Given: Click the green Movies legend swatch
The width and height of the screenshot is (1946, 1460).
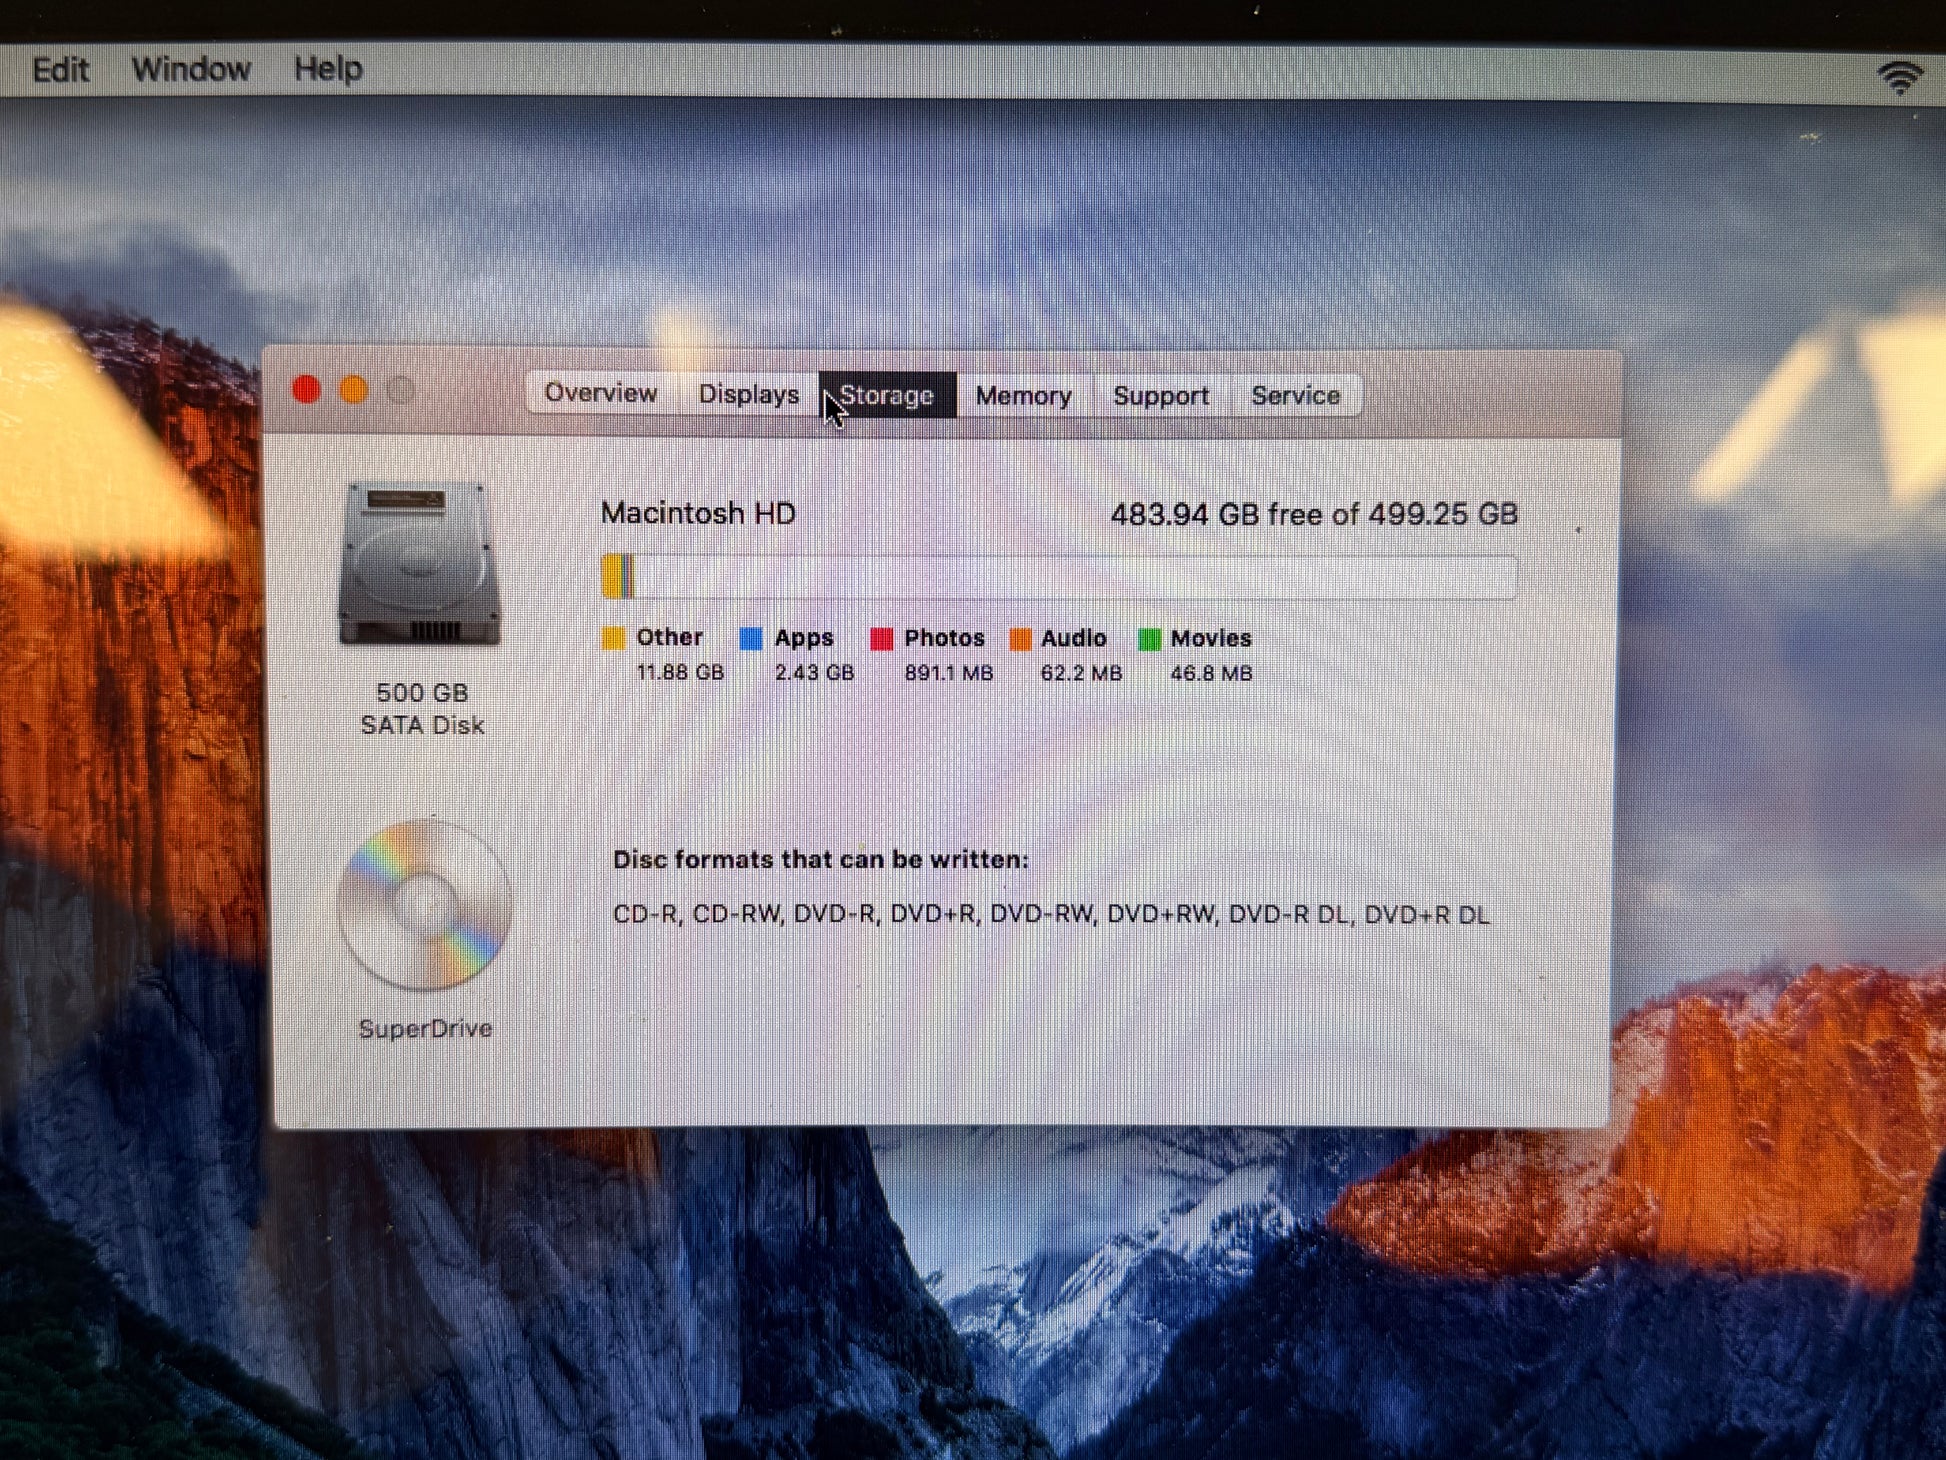Looking at the screenshot, I should pyautogui.click(x=1149, y=639).
